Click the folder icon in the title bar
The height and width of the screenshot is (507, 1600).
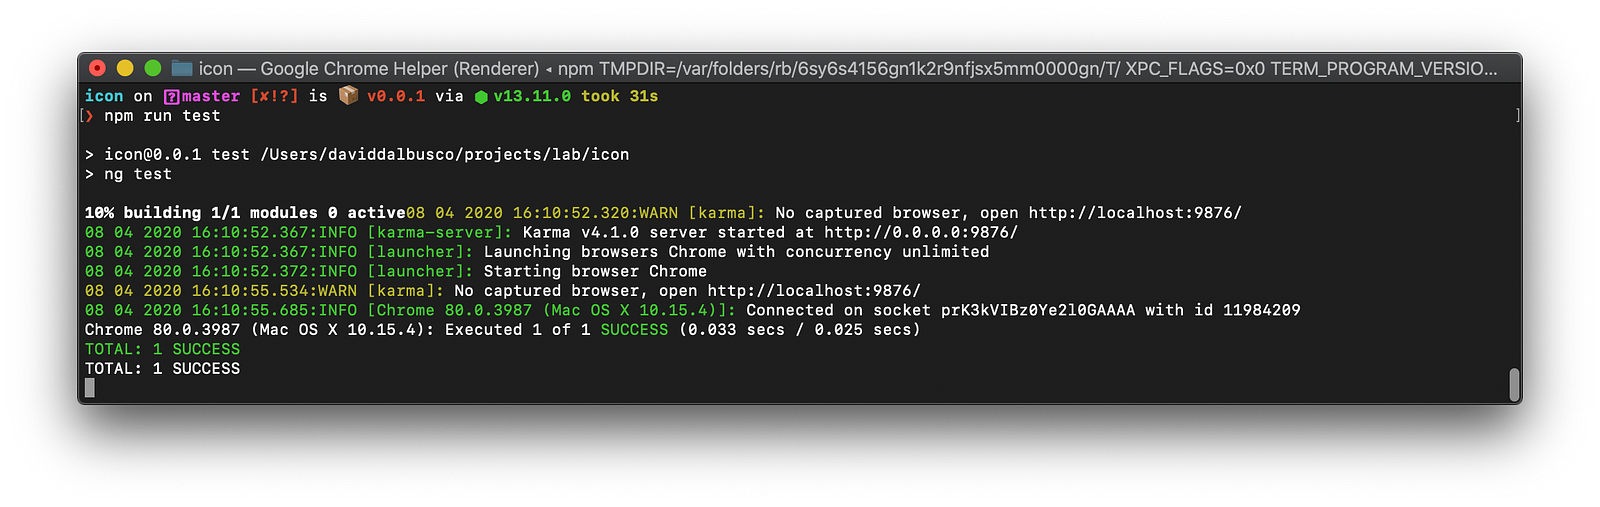[x=181, y=68]
